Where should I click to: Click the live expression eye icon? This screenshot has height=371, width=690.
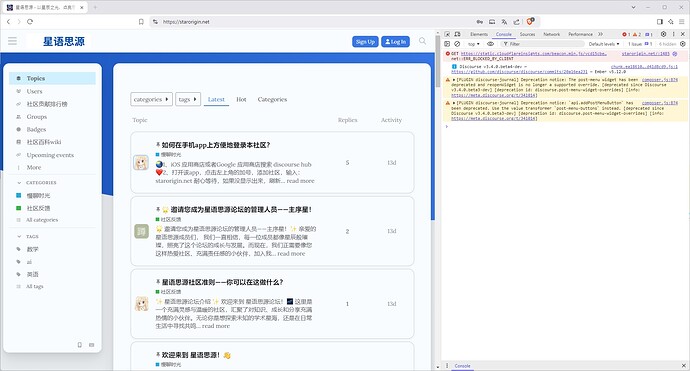490,44
